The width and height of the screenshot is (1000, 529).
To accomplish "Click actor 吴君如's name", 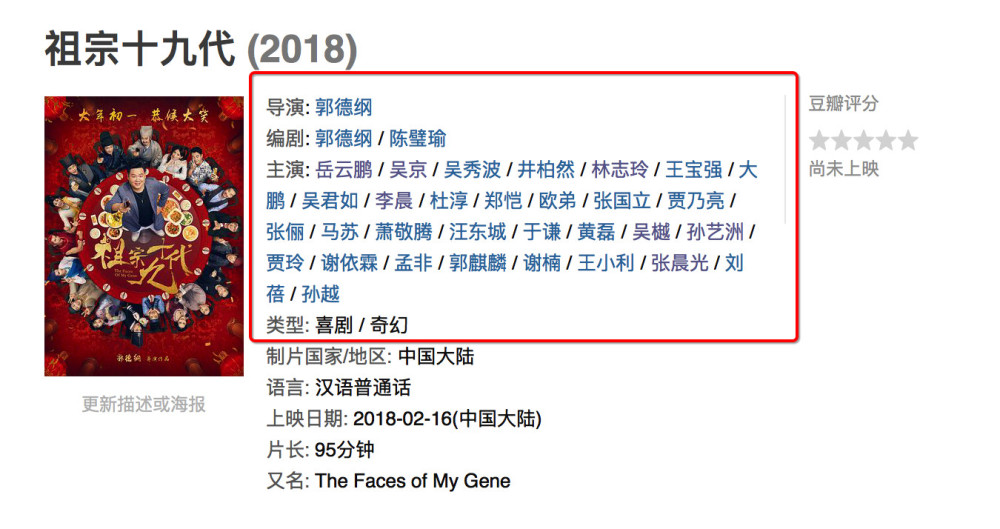I will click(330, 200).
